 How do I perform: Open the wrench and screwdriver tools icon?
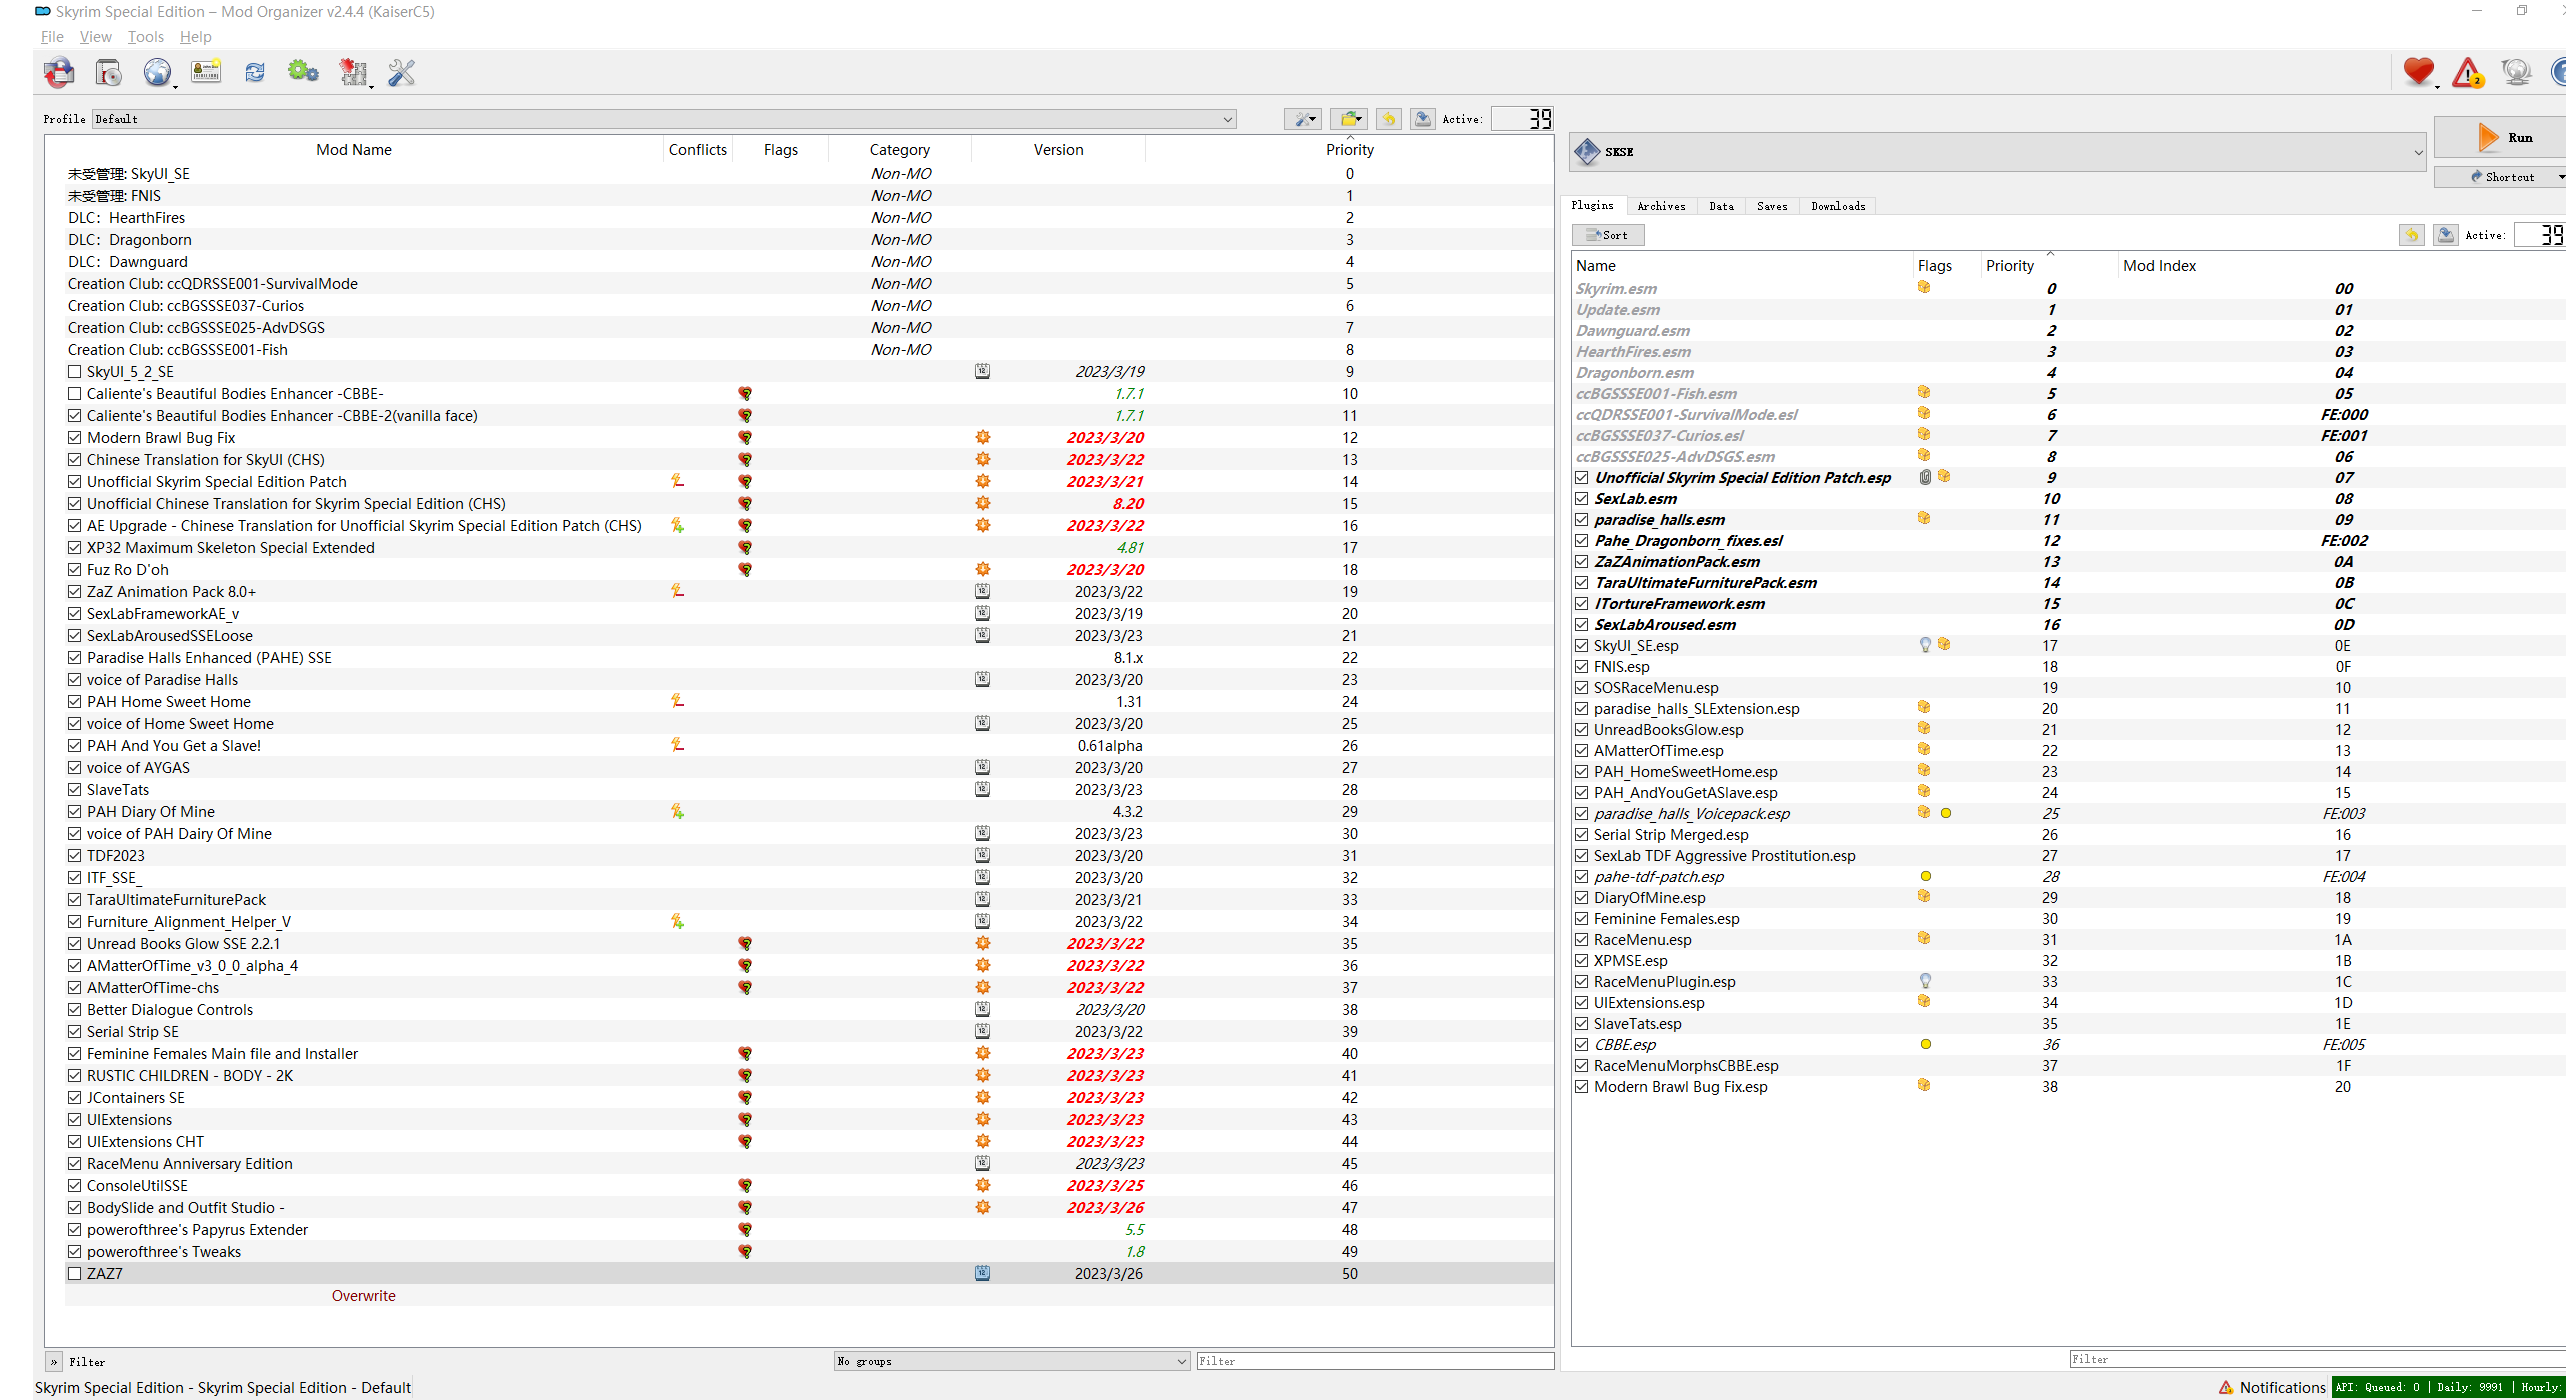400,72
